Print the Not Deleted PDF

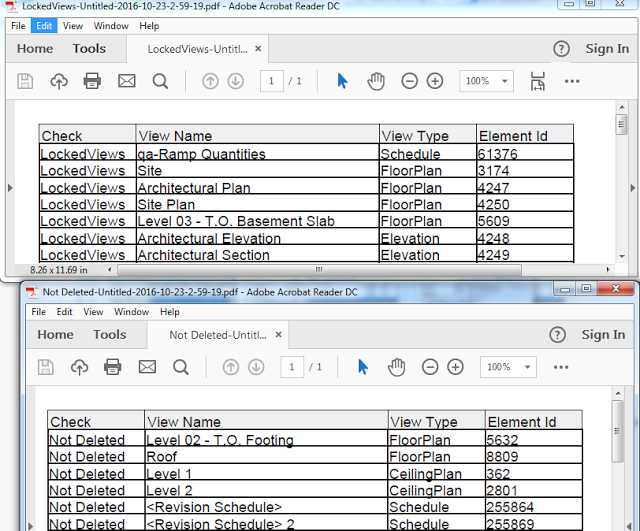pos(113,367)
